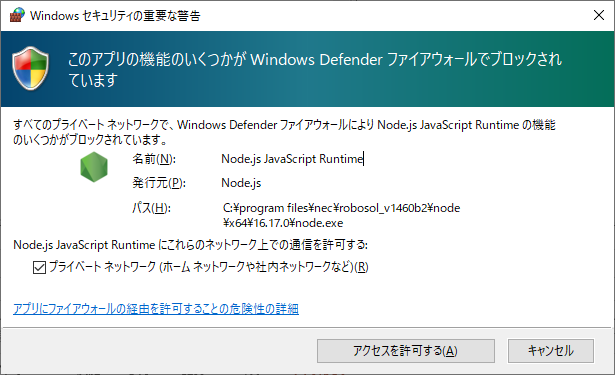Click the キャンセル button
The image size is (615, 375).
pyautogui.click(x=551, y=351)
